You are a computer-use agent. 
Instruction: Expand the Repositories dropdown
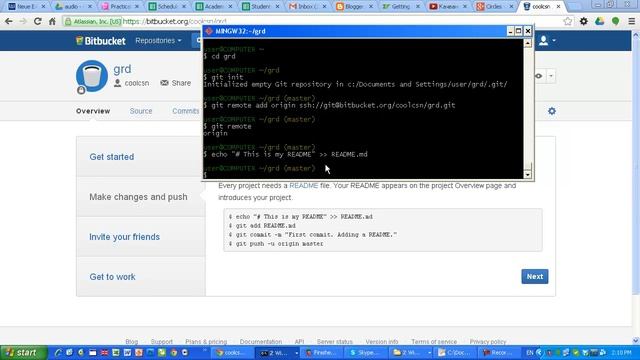point(158,40)
